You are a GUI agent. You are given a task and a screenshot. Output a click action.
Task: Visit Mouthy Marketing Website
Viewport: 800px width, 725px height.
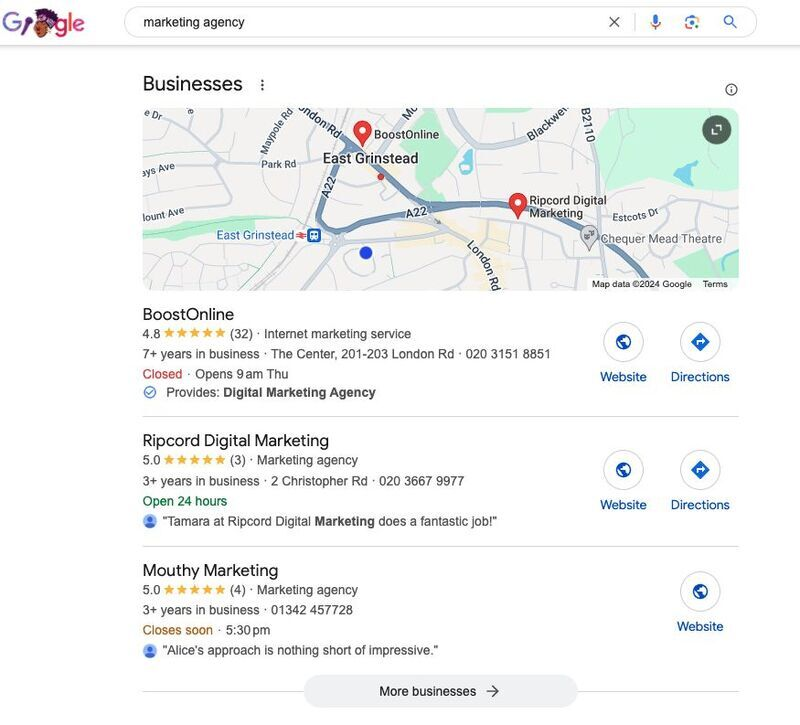tap(700, 591)
